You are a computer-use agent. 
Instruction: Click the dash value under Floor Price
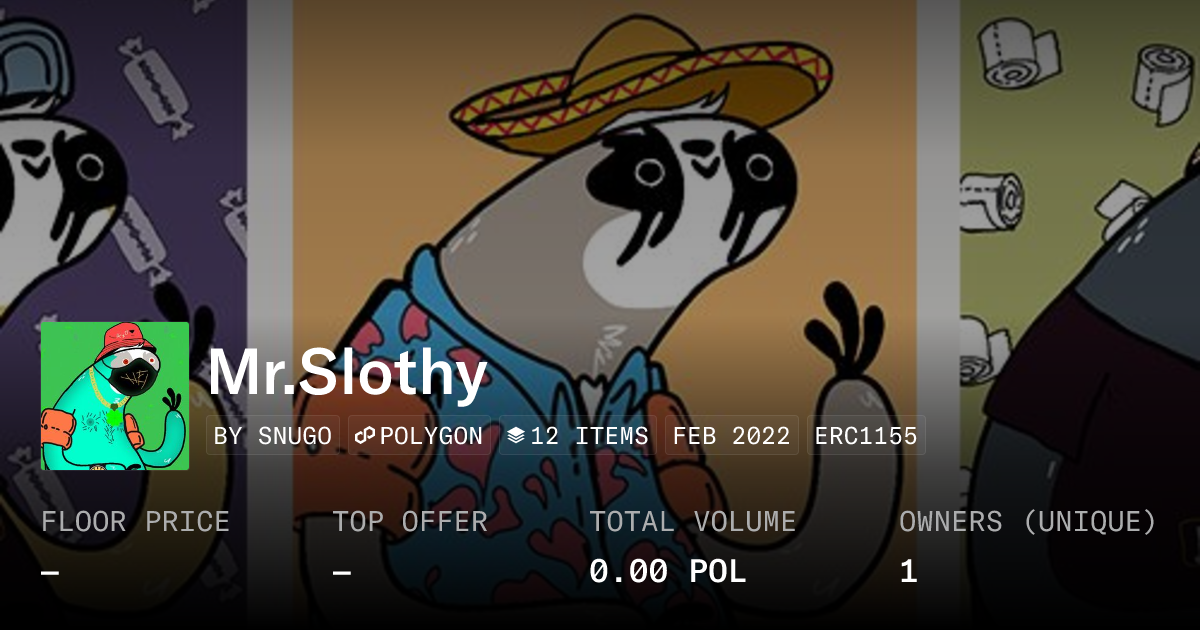point(50,573)
